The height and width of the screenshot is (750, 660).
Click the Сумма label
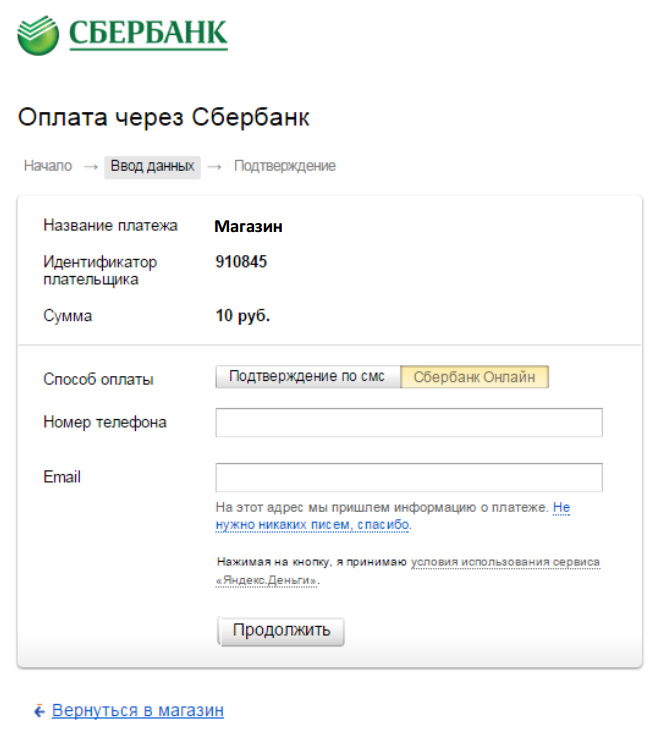67,316
